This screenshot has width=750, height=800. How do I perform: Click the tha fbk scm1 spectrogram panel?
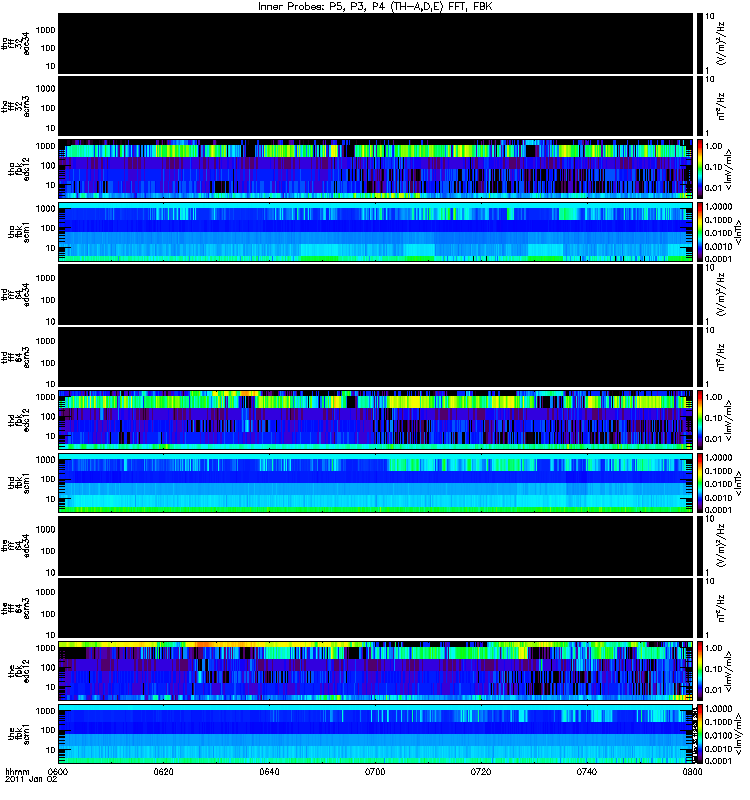(x=375, y=232)
